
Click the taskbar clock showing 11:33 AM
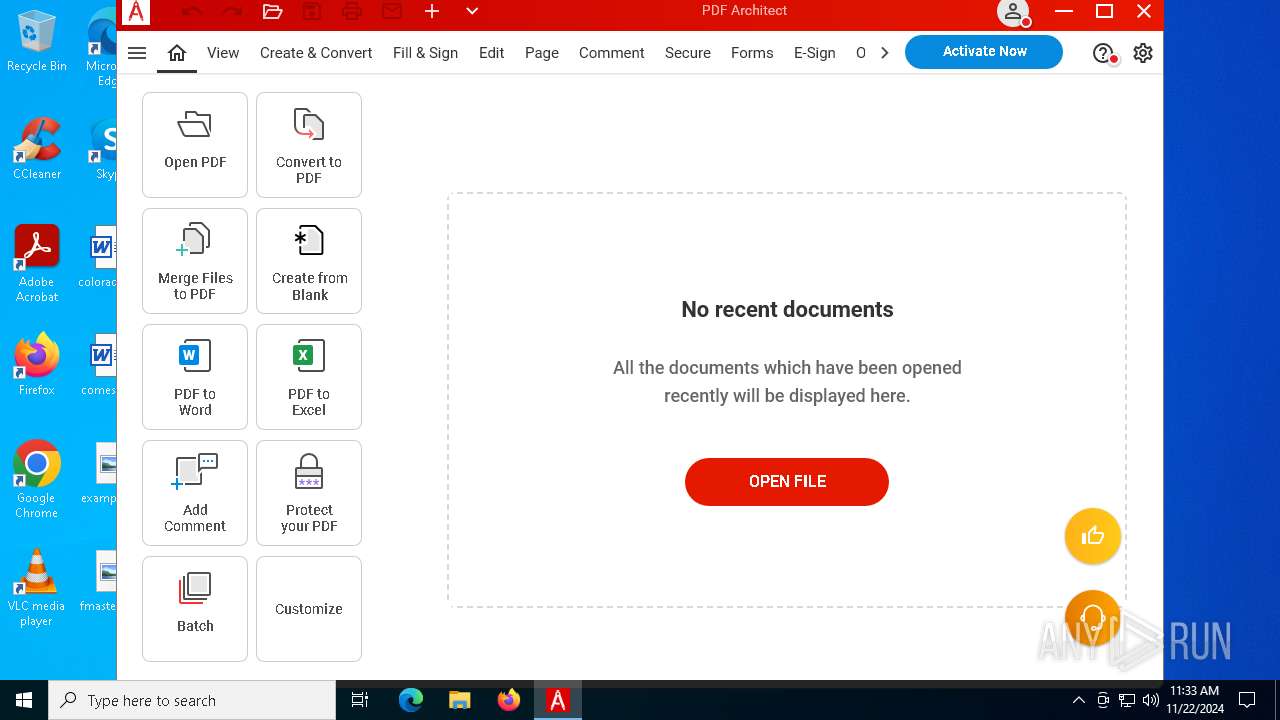click(x=1194, y=700)
